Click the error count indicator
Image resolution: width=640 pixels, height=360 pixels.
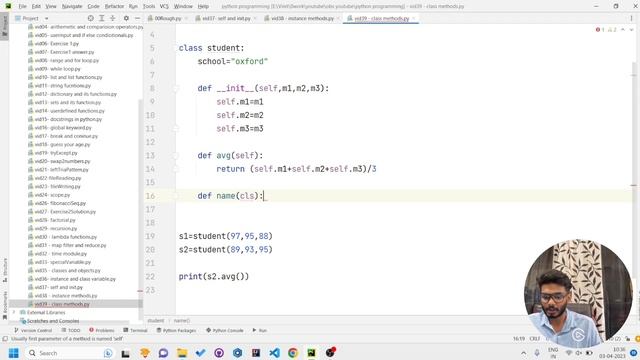point(600,30)
